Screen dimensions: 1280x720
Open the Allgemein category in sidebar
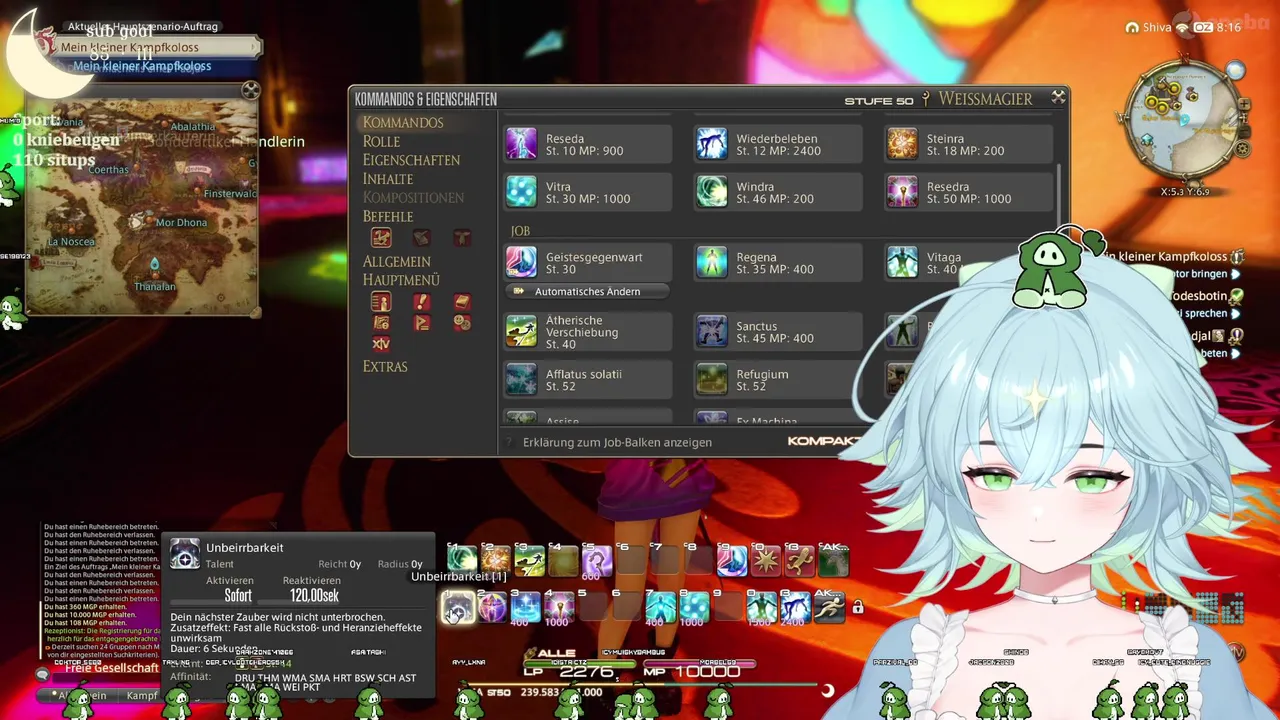pos(396,261)
